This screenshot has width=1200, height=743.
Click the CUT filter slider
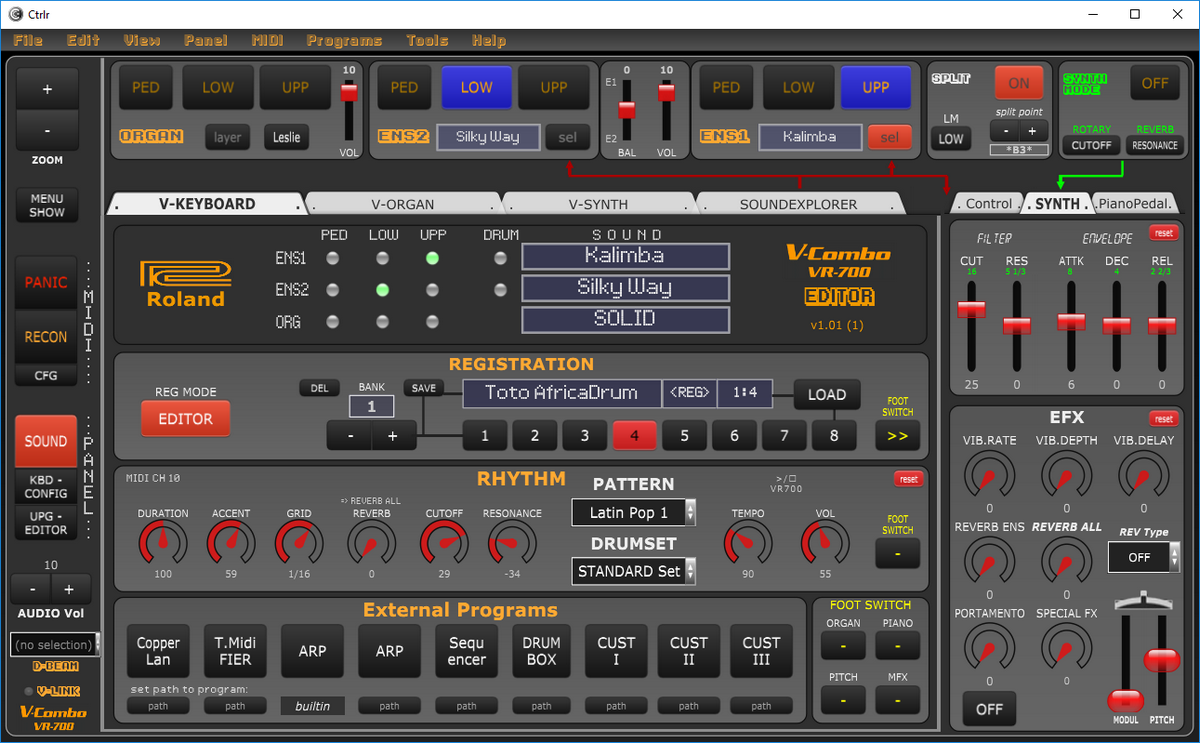pyautogui.click(x=971, y=310)
